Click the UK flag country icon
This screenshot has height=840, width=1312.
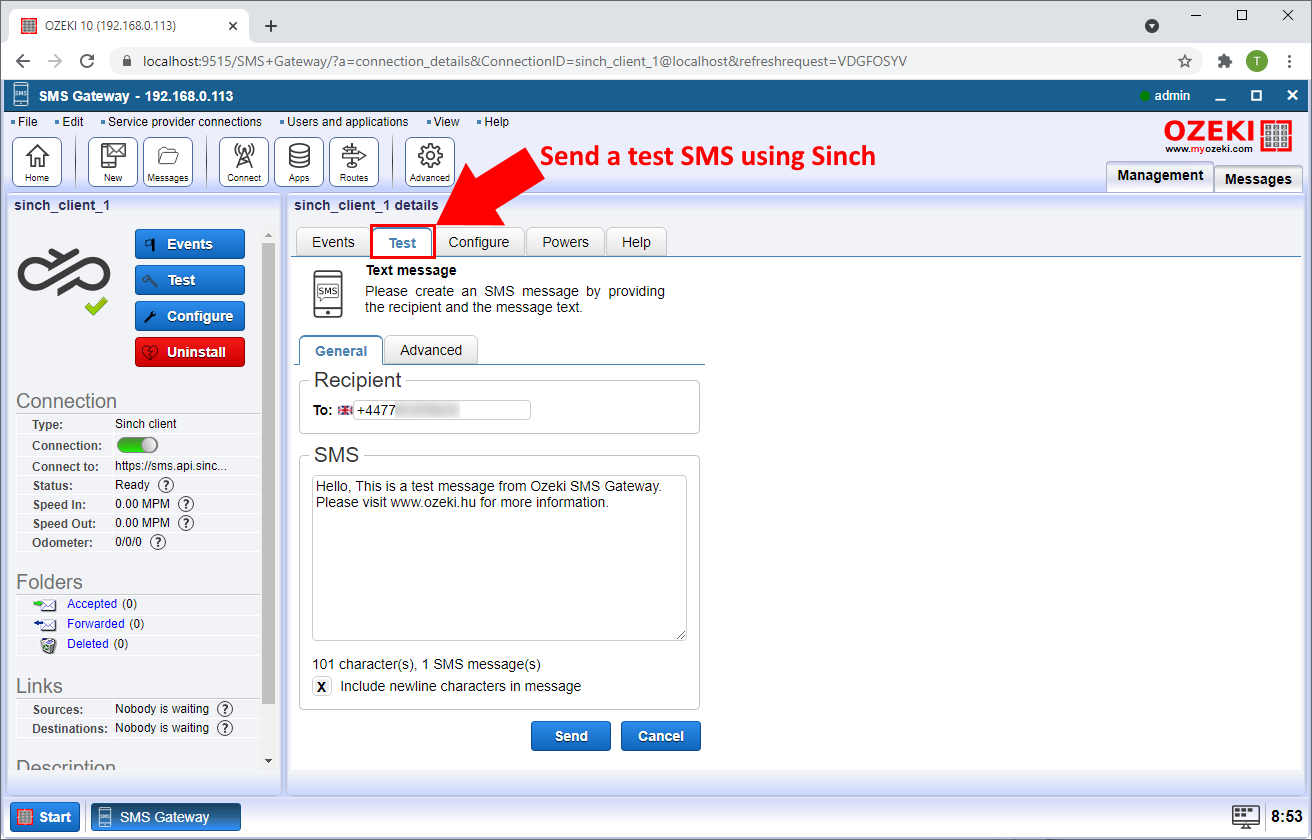click(345, 410)
